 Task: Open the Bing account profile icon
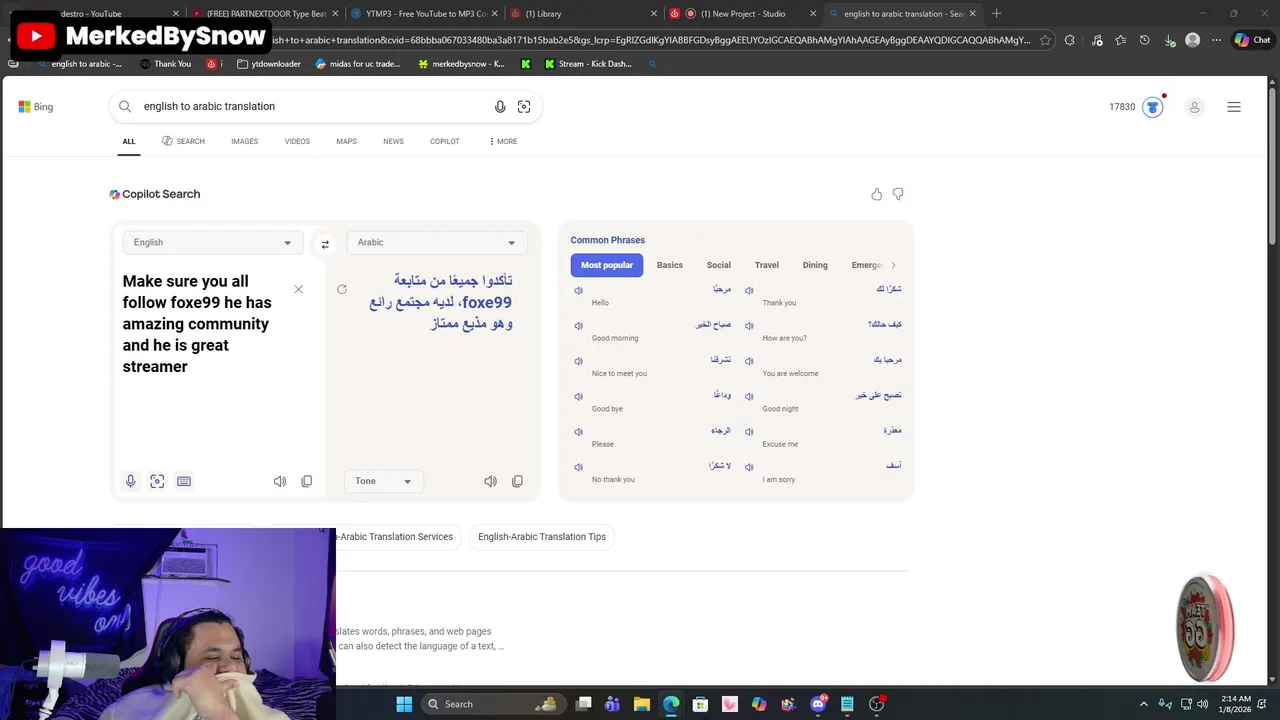point(1194,107)
